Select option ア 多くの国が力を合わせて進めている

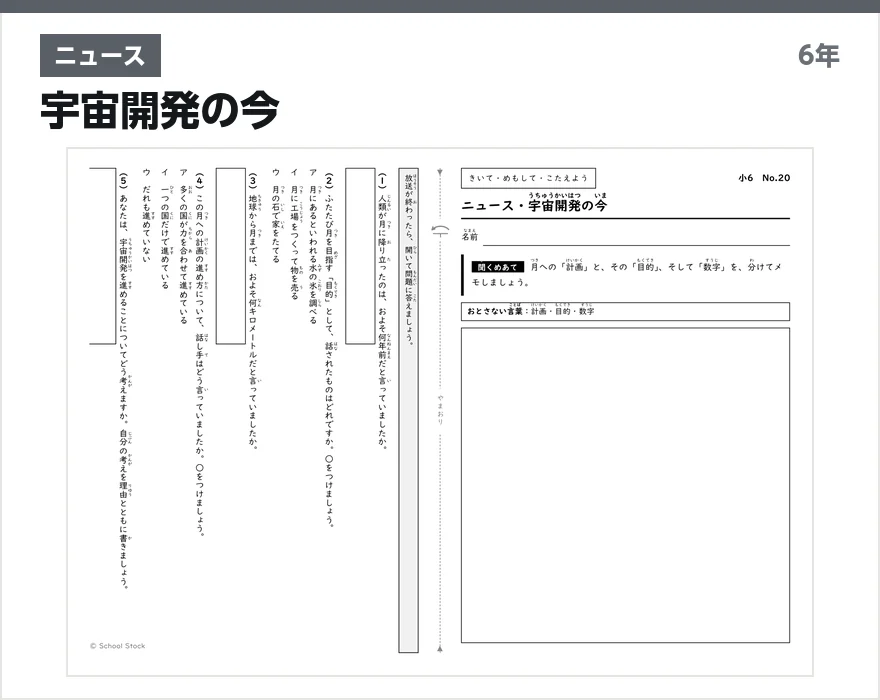(184, 246)
